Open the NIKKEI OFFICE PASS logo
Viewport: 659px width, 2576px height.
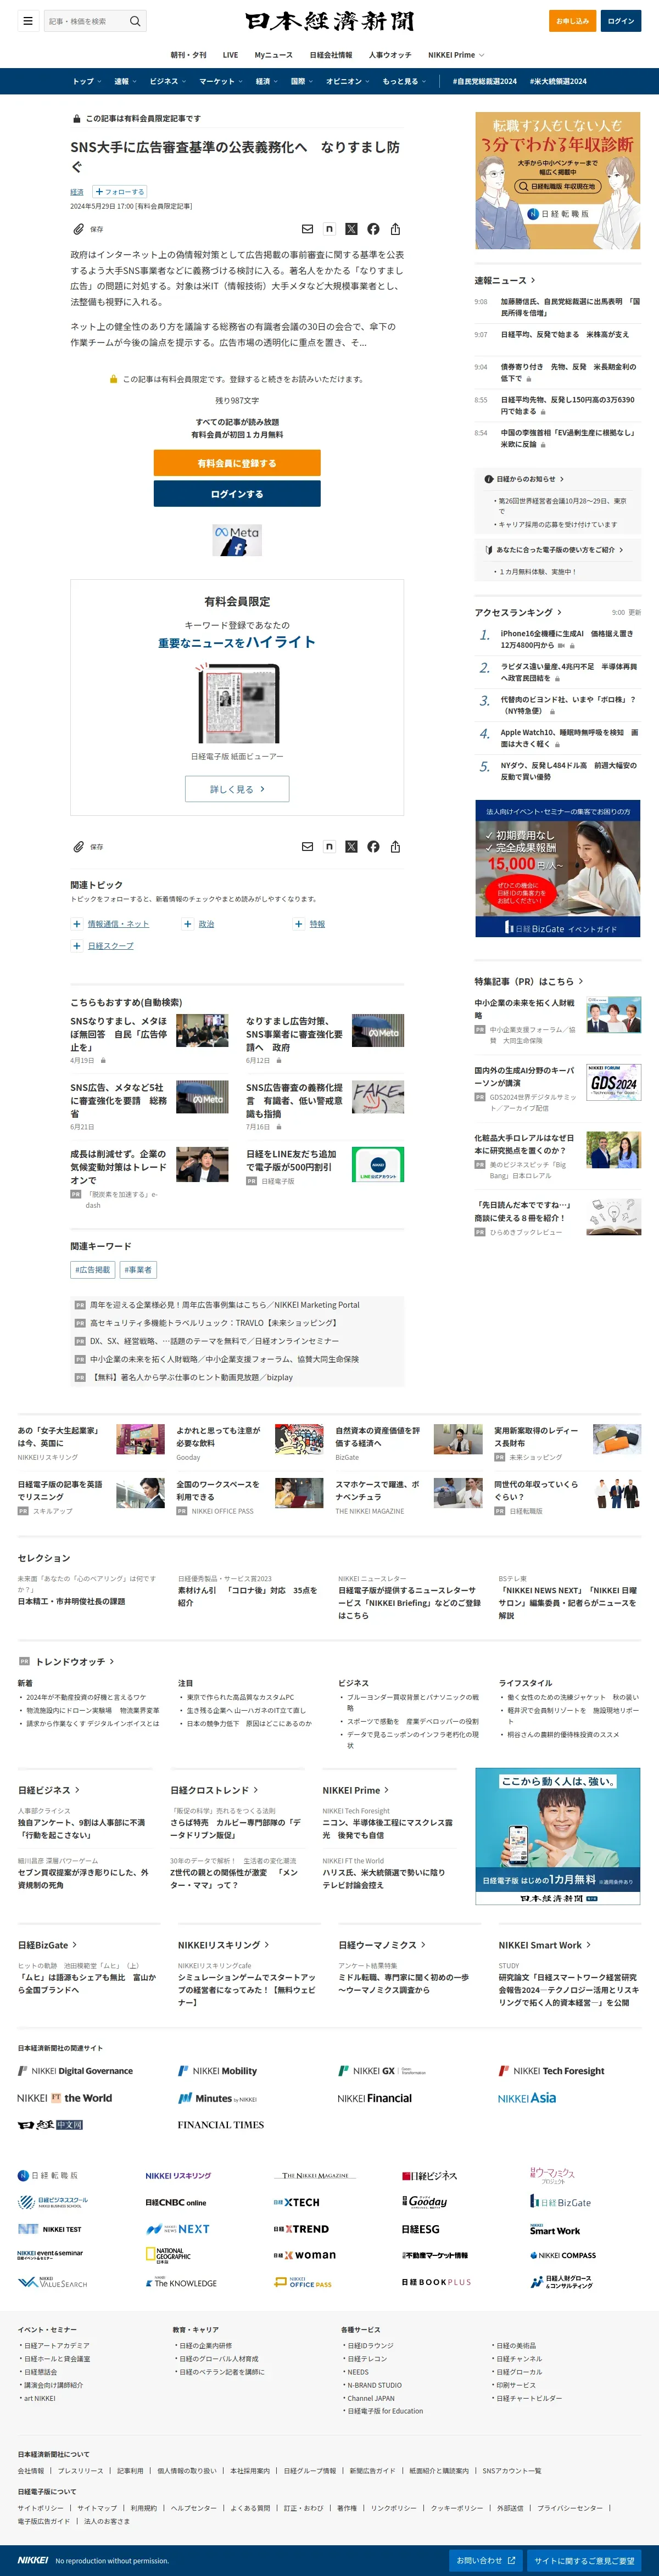[x=302, y=2283]
